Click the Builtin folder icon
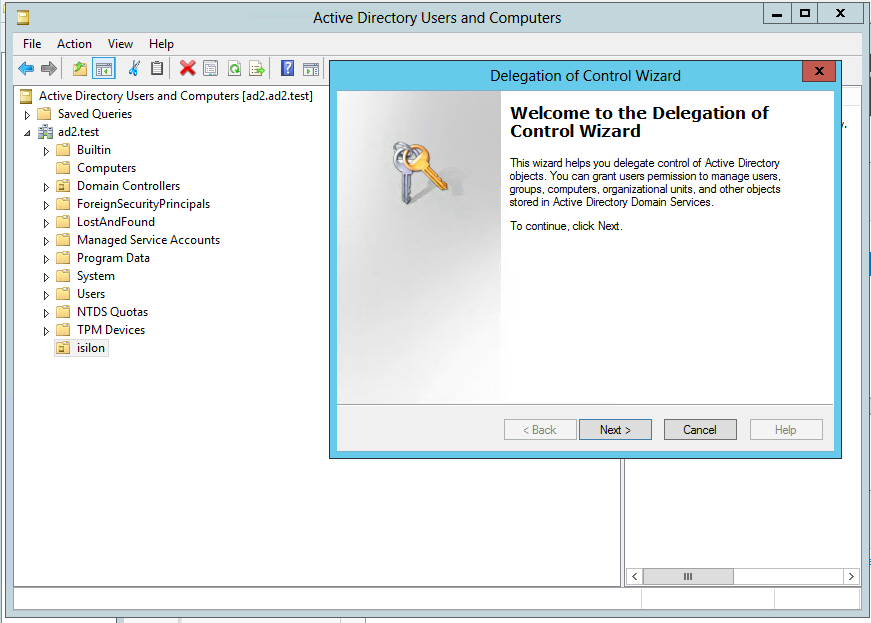 tap(63, 150)
